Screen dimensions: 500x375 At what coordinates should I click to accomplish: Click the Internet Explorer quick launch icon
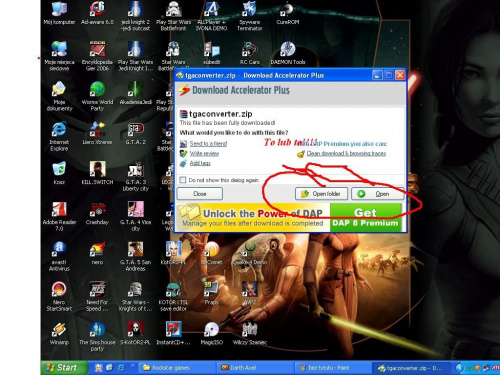121,368
